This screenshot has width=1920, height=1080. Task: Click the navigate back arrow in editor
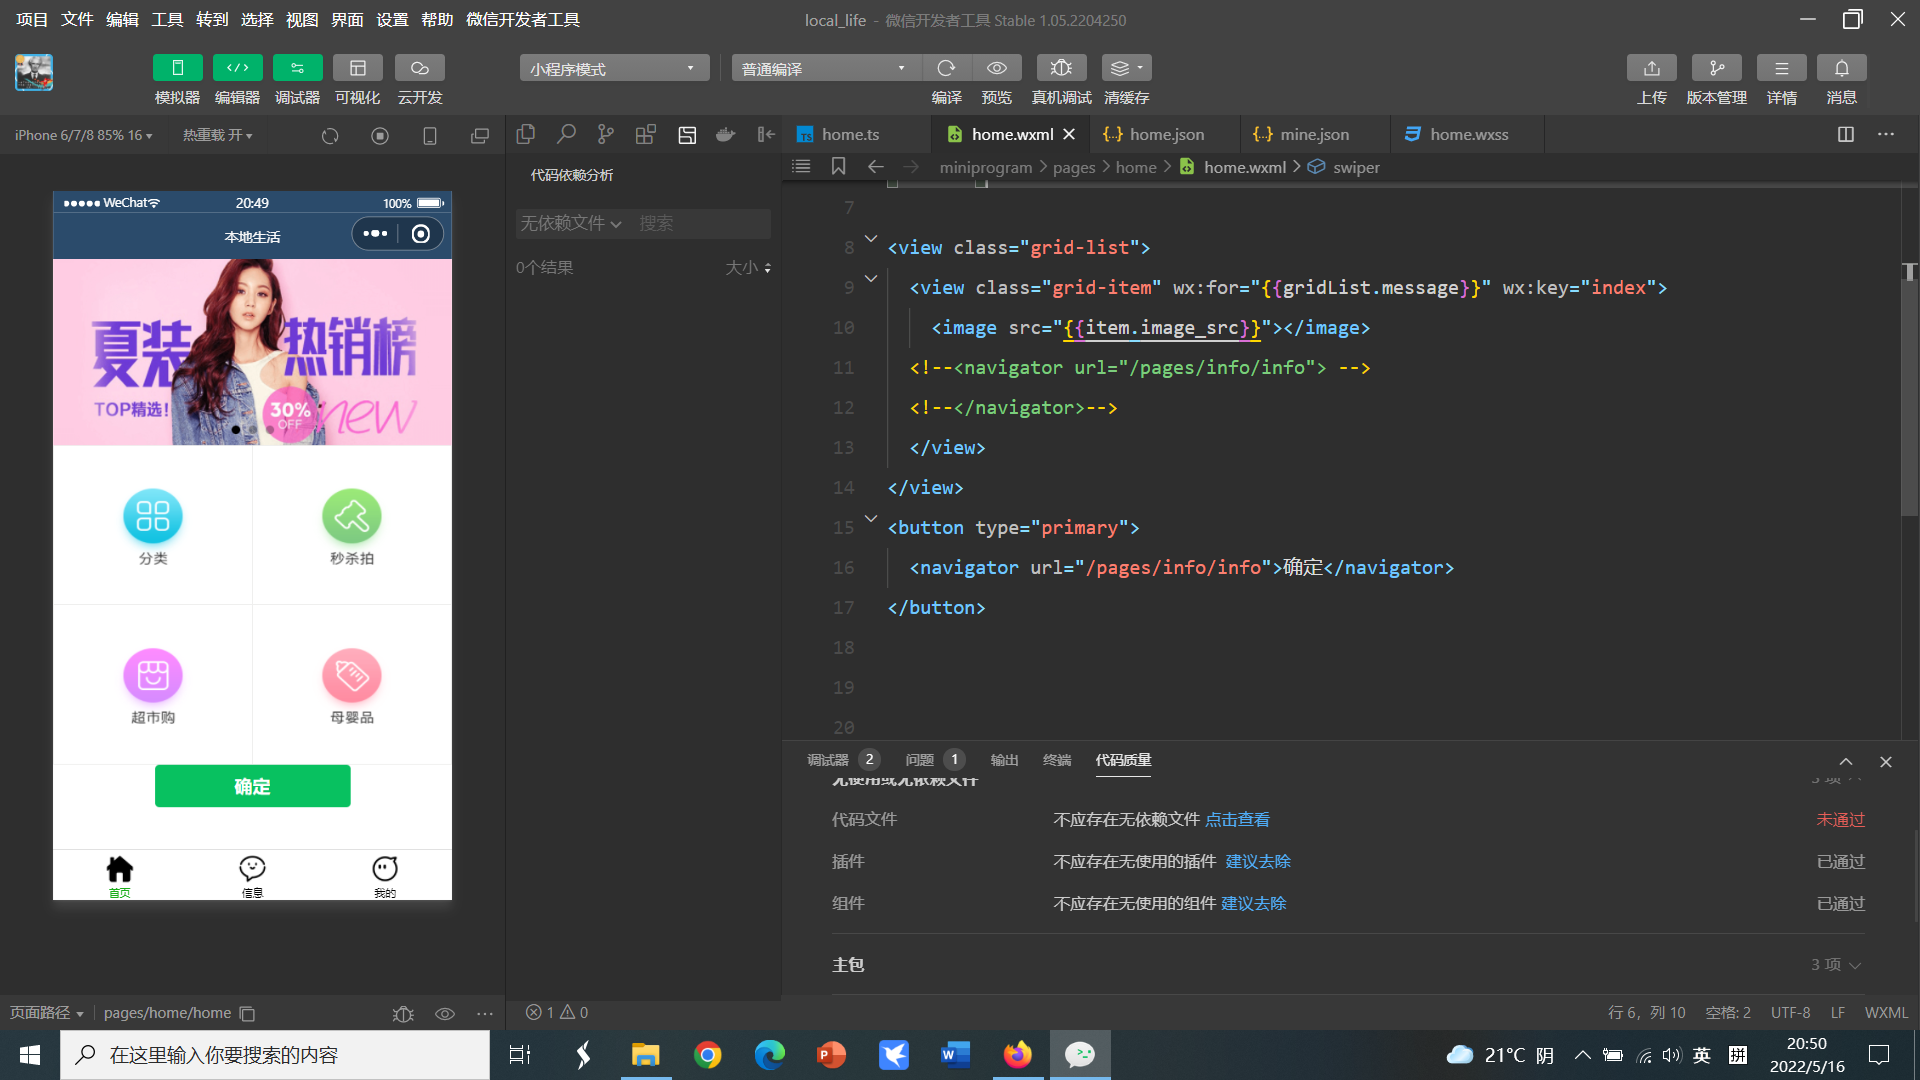tap(876, 166)
